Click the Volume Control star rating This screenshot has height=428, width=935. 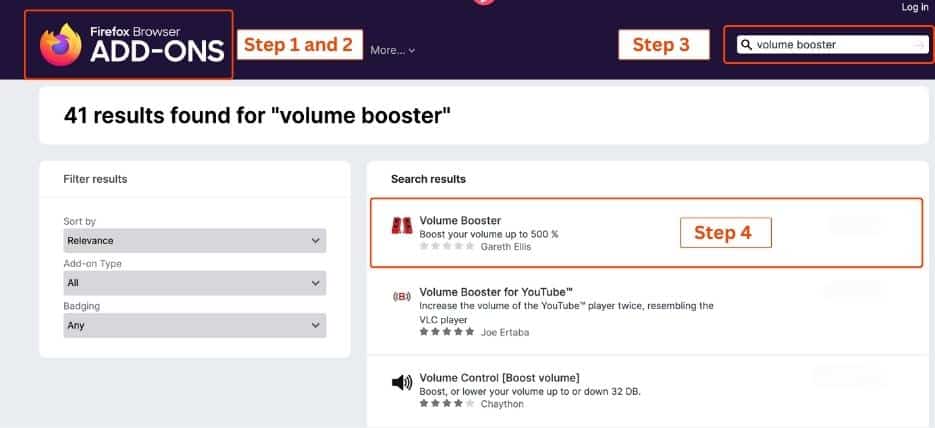[x=442, y=404]
